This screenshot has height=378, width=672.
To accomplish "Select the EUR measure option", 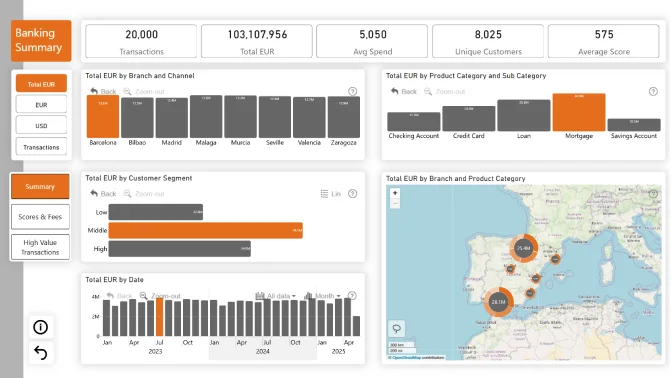I will pyautogui.click(x=41, y=105).
